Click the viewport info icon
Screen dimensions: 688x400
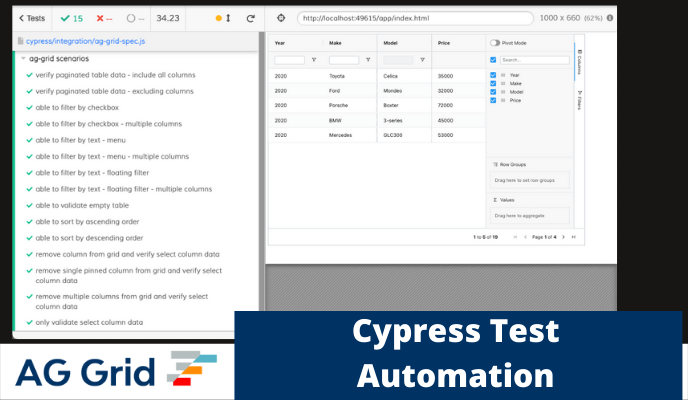click(x=609, y=18)
